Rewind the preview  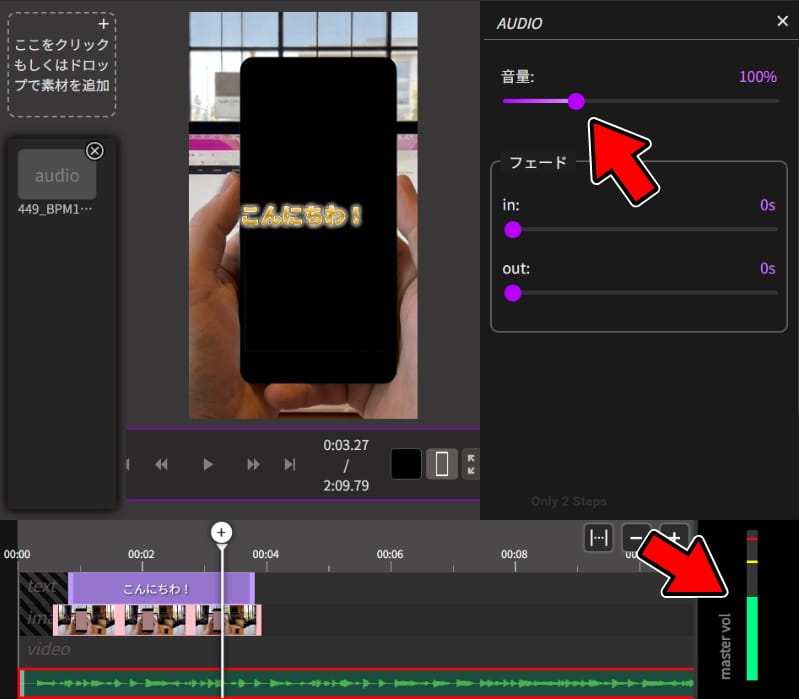[162, 465]
